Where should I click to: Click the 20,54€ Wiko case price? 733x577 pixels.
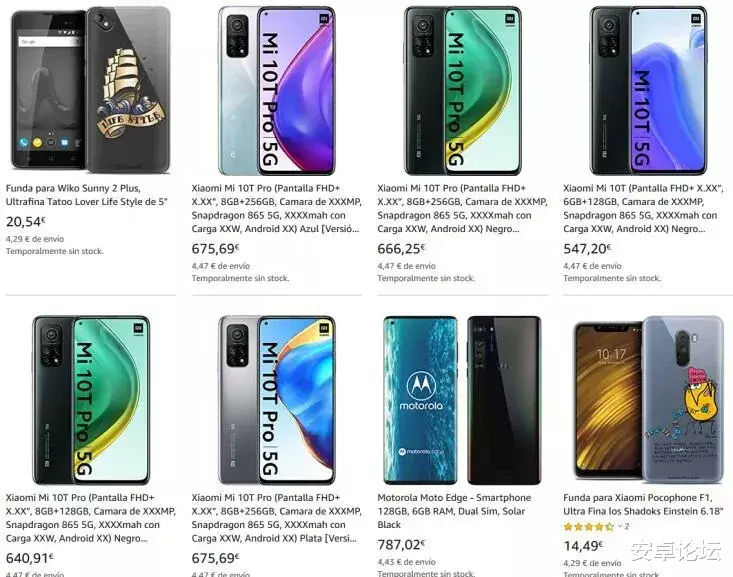(26, 222)
